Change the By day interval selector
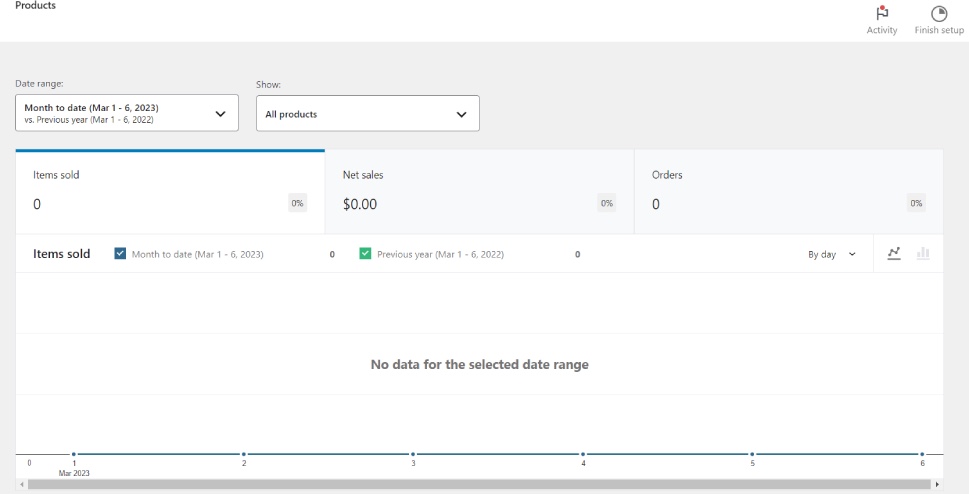 pyautogui.click(x=832, y=254)
